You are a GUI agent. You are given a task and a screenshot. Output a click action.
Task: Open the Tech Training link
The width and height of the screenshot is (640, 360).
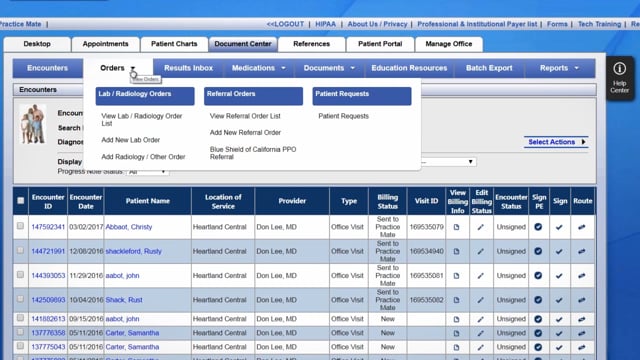(x=599, y=24)
